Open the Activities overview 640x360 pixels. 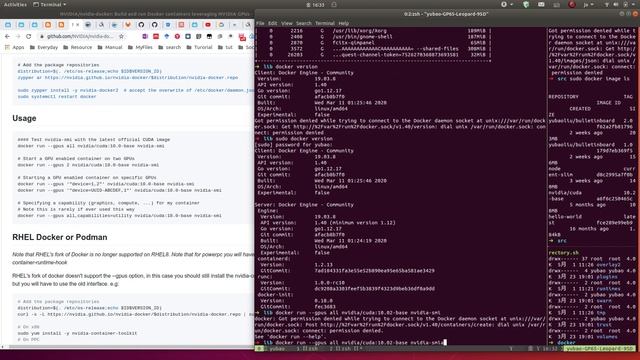pyautogui.click(x=16, y=4)
